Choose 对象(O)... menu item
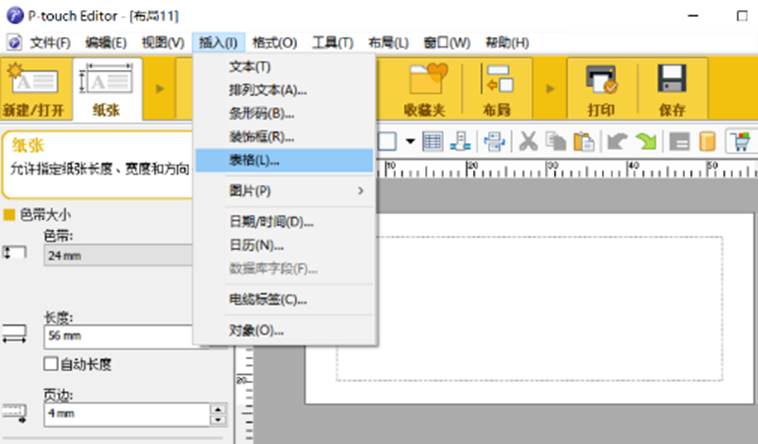The width and height of the screenshot is (758, 444). (284, 330)
